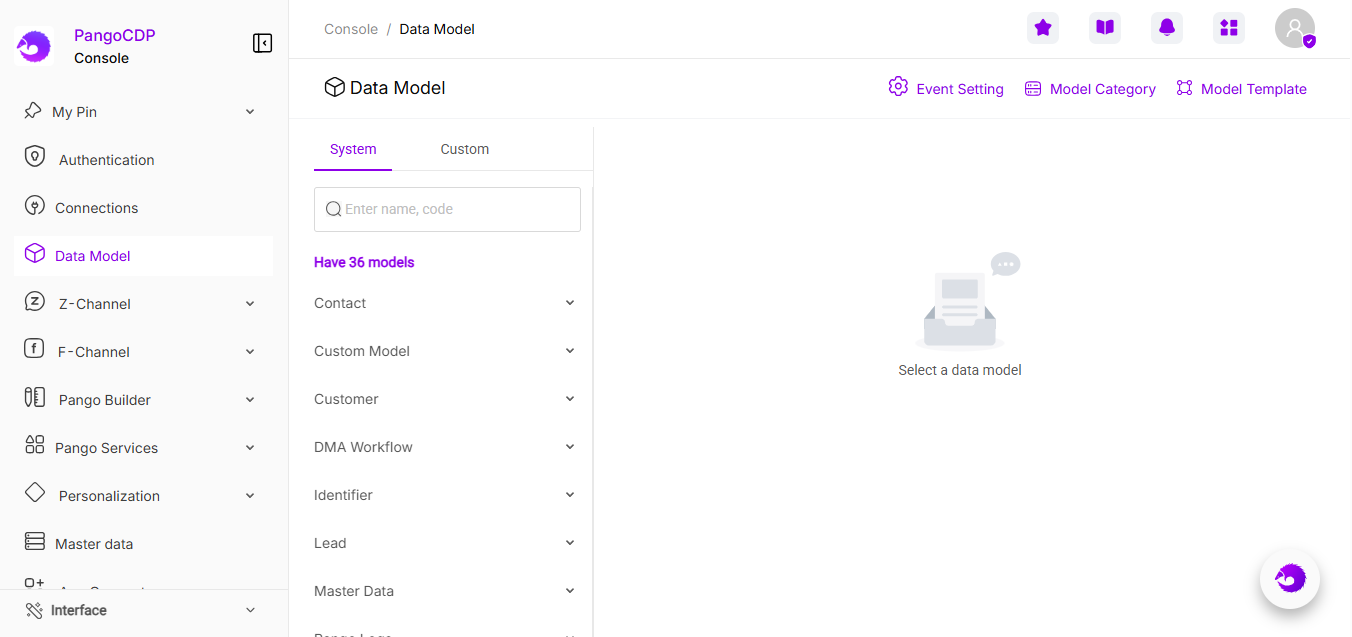Screen dimensions: 1352x637
Task: Expand the DMA Workflow group chevron
Action: tap(570, 447)
